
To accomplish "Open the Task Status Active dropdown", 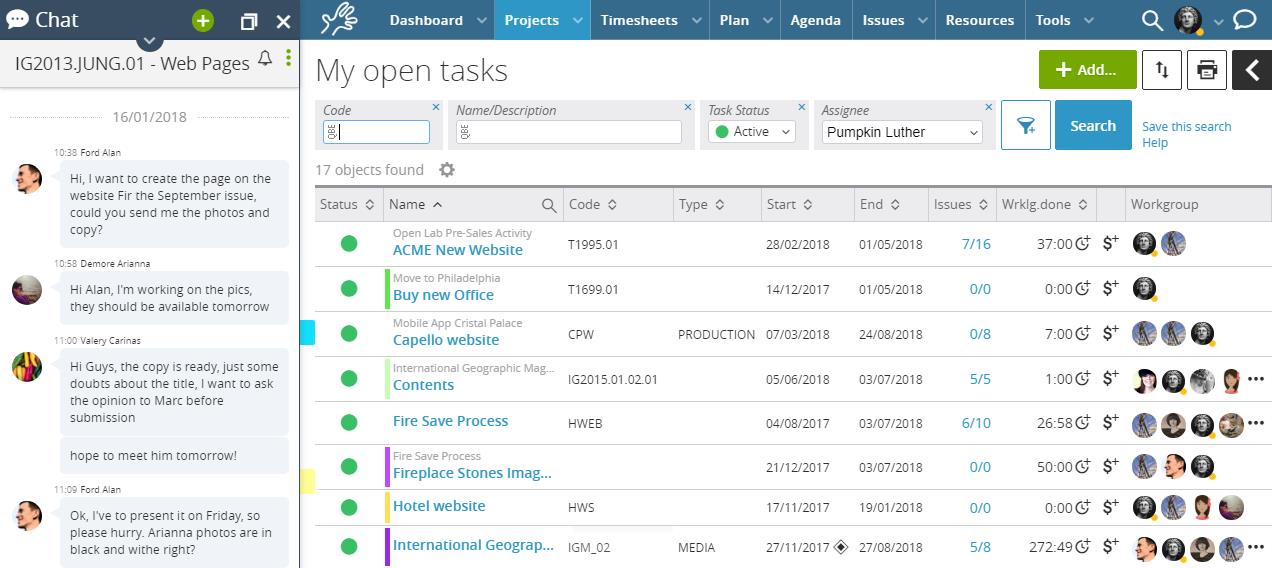I will tap(751, 132).
